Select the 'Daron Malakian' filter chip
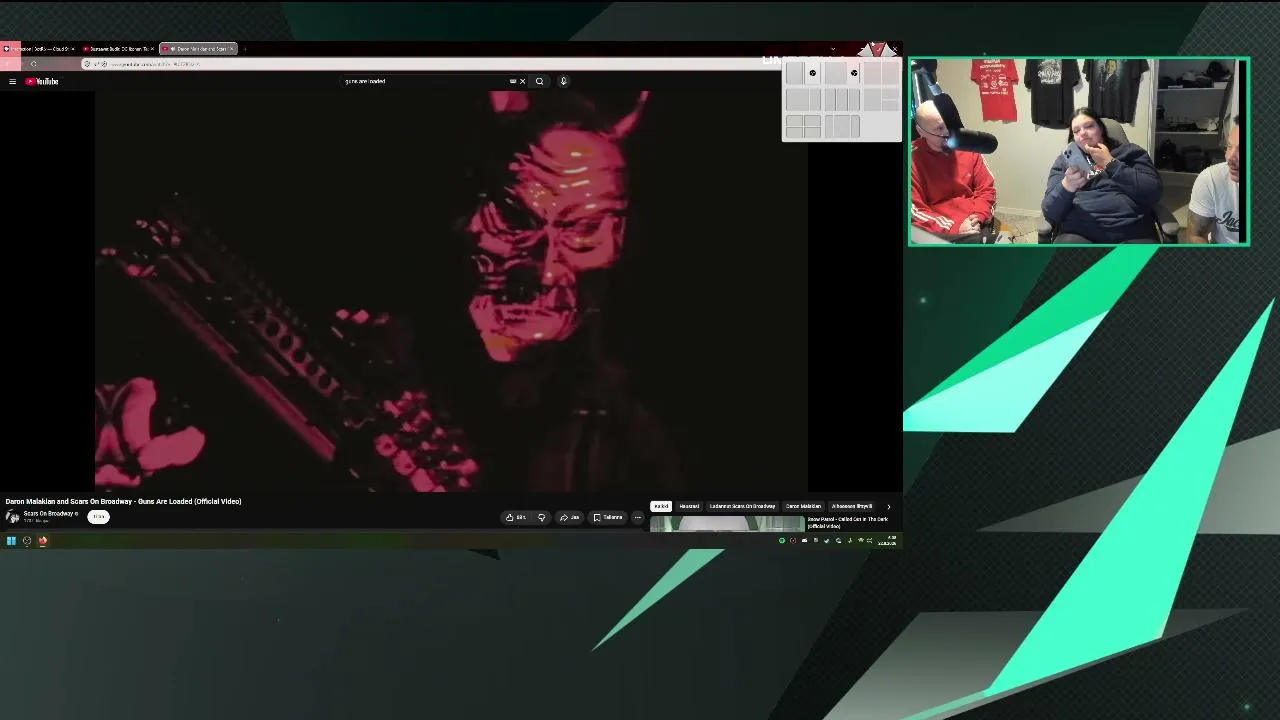Image resolution: width=1280 pixels, height=720 pixels. (x=803, y=506)
